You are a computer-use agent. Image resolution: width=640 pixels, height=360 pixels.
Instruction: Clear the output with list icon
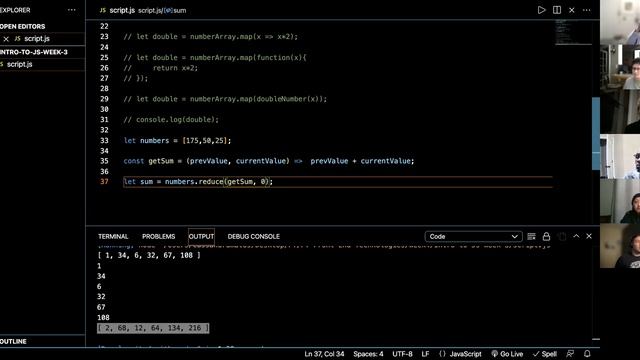click(x=531, y=236)
